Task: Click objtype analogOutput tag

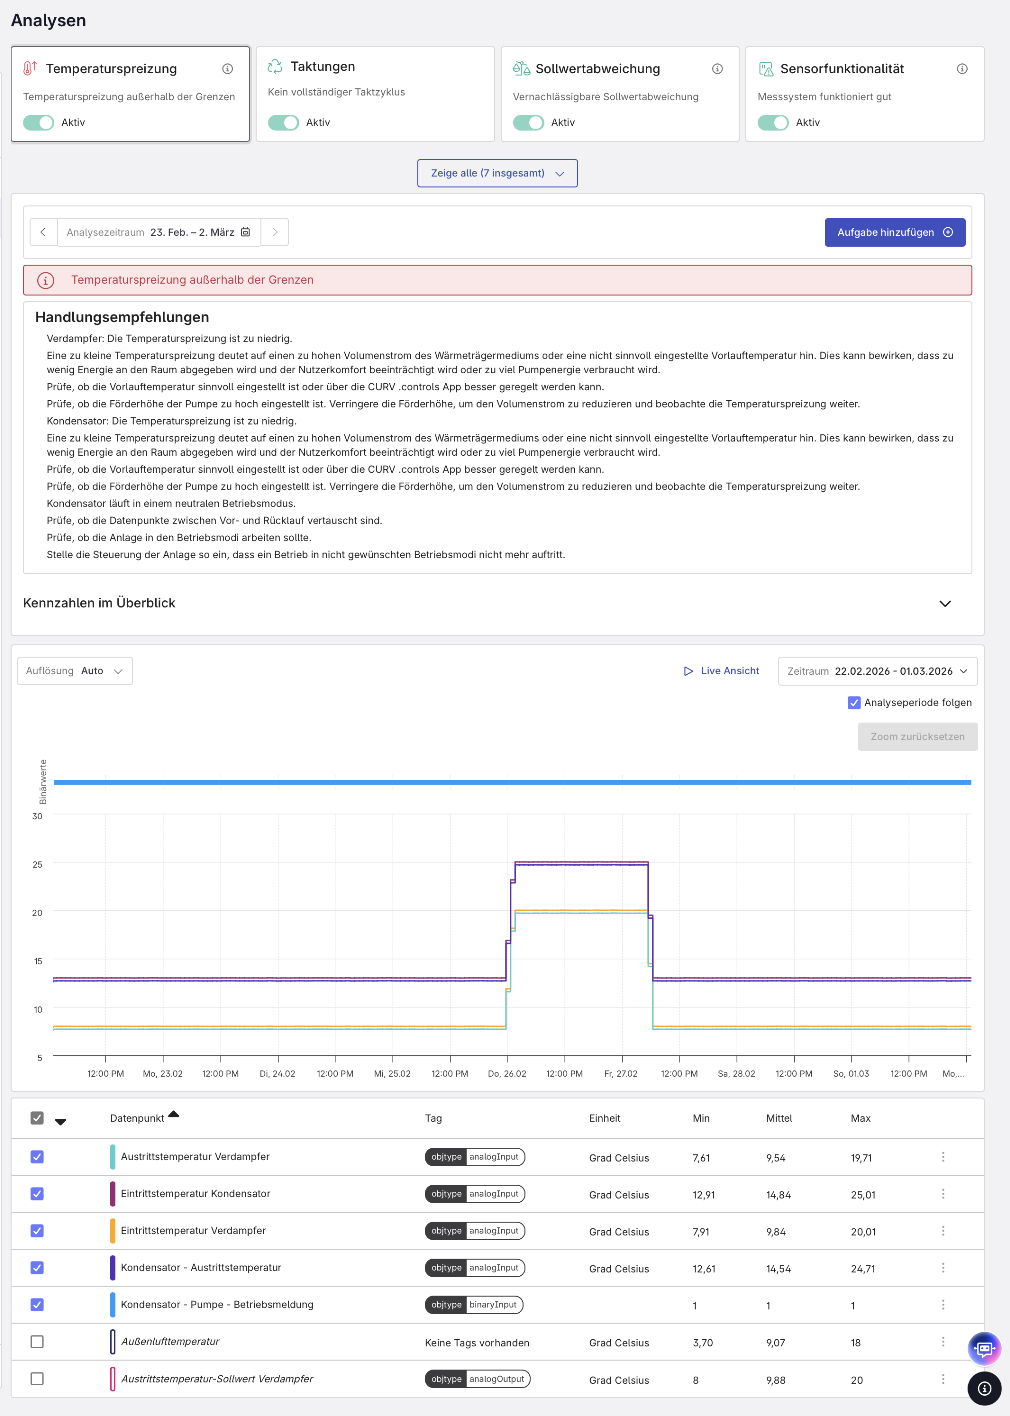Action: coord(478,1379)
